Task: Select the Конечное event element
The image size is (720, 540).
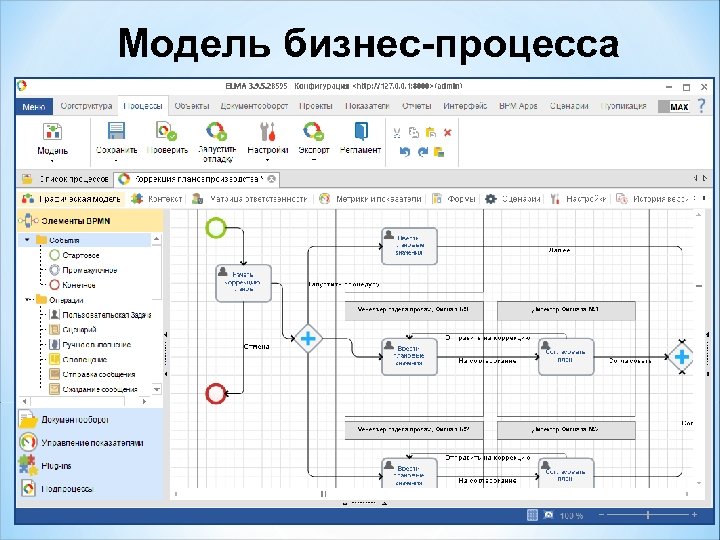Action: click(x=73, y=285)
